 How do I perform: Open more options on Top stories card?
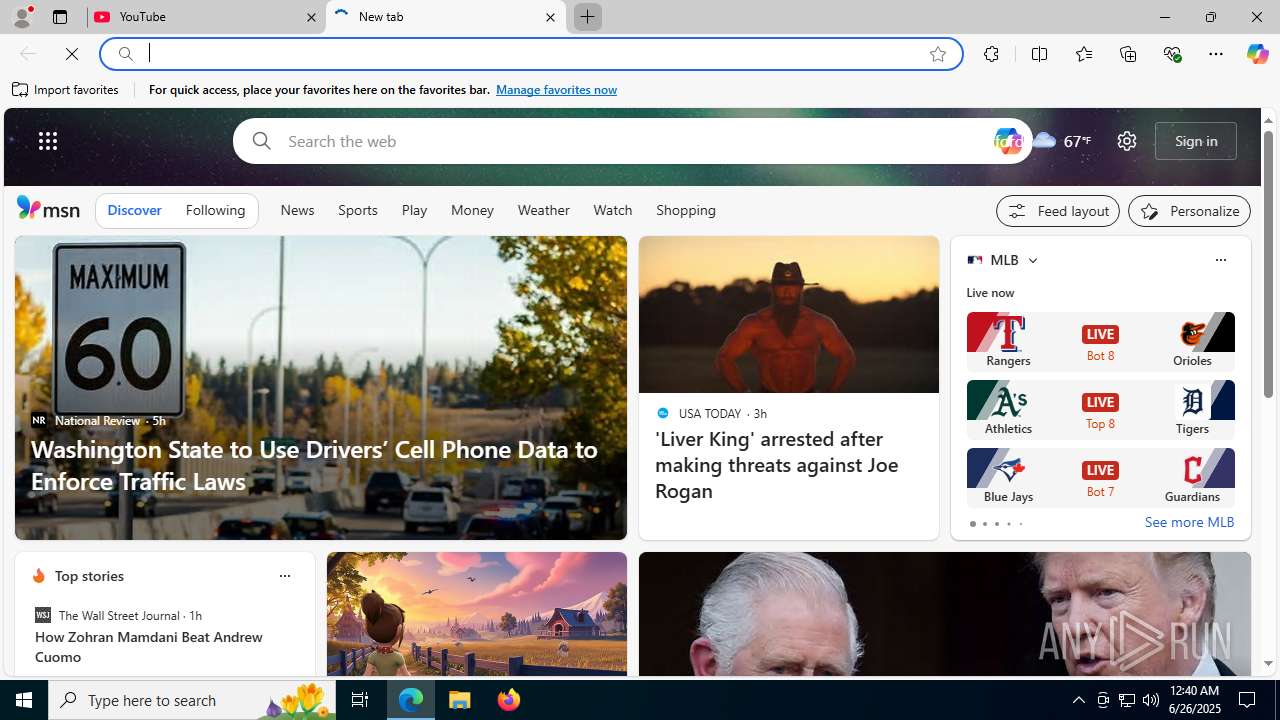click(284, 576)
